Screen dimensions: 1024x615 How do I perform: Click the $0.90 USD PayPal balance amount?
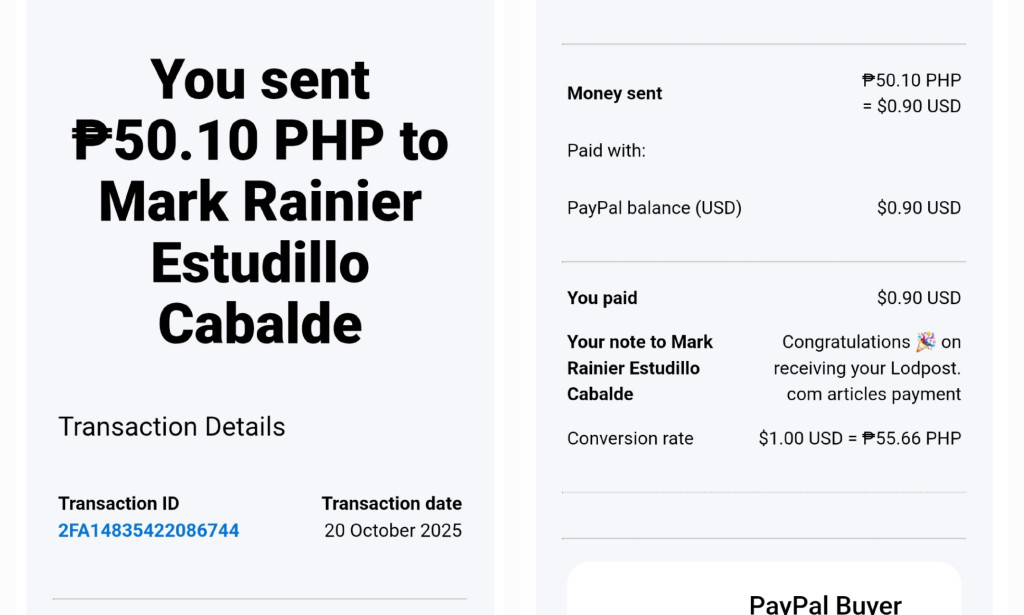click(x=918, y=208)
